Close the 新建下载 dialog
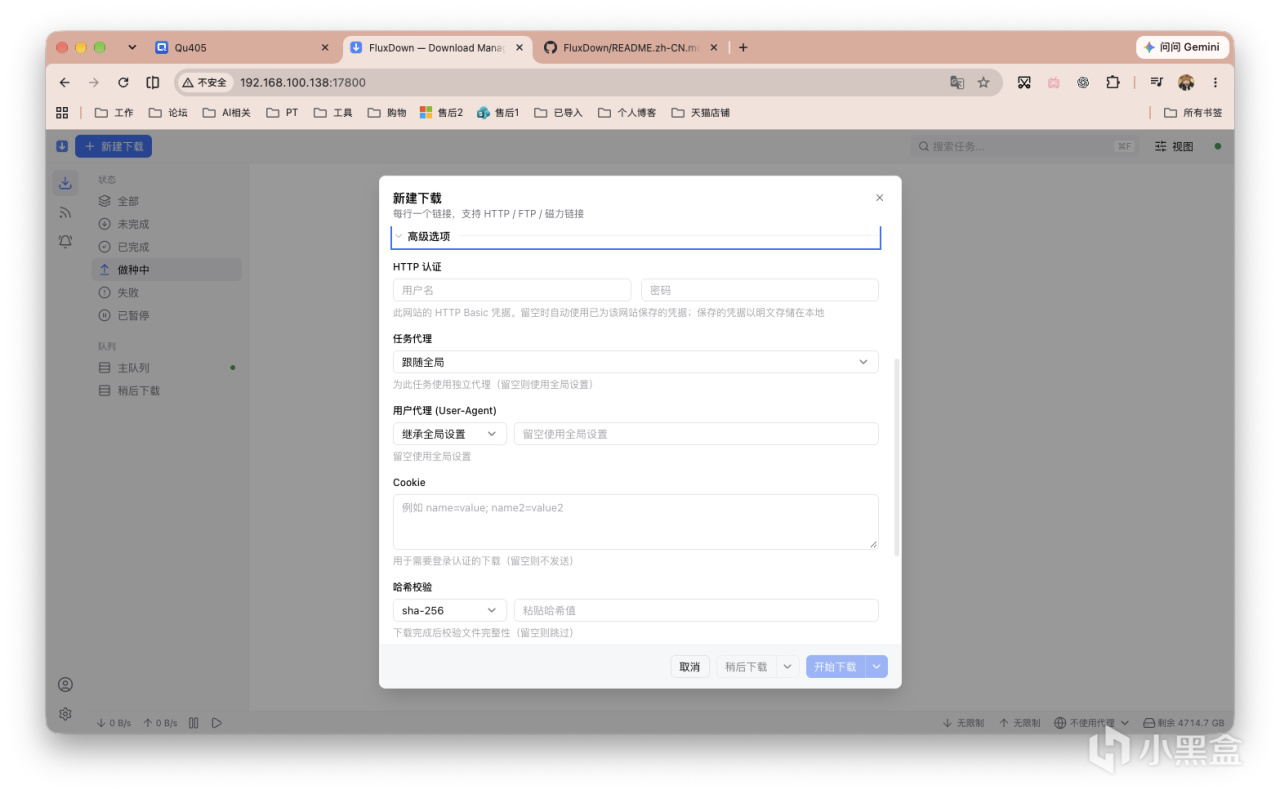This screenshot has height=794, width=1280. (879, 198)
